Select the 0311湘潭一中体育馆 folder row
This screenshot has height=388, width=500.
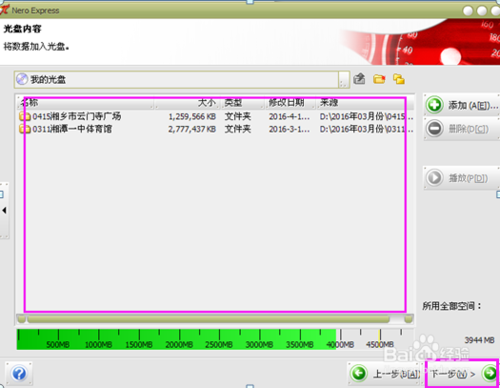216,129
